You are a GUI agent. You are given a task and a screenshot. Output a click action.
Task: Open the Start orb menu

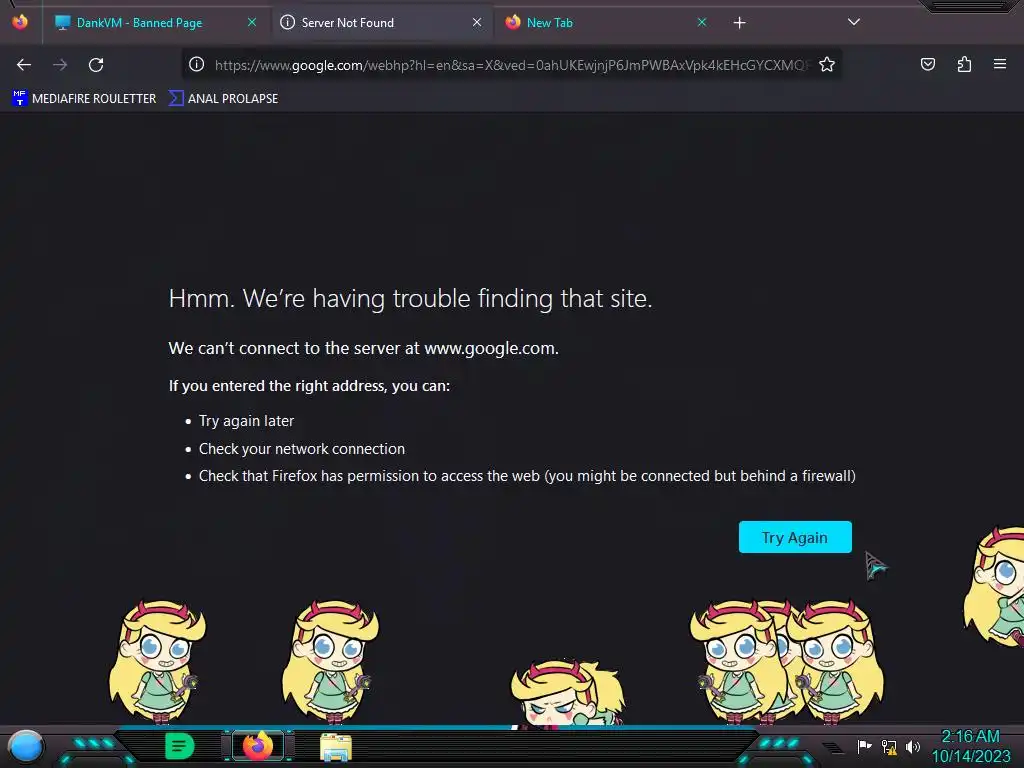tap(25, 748)
